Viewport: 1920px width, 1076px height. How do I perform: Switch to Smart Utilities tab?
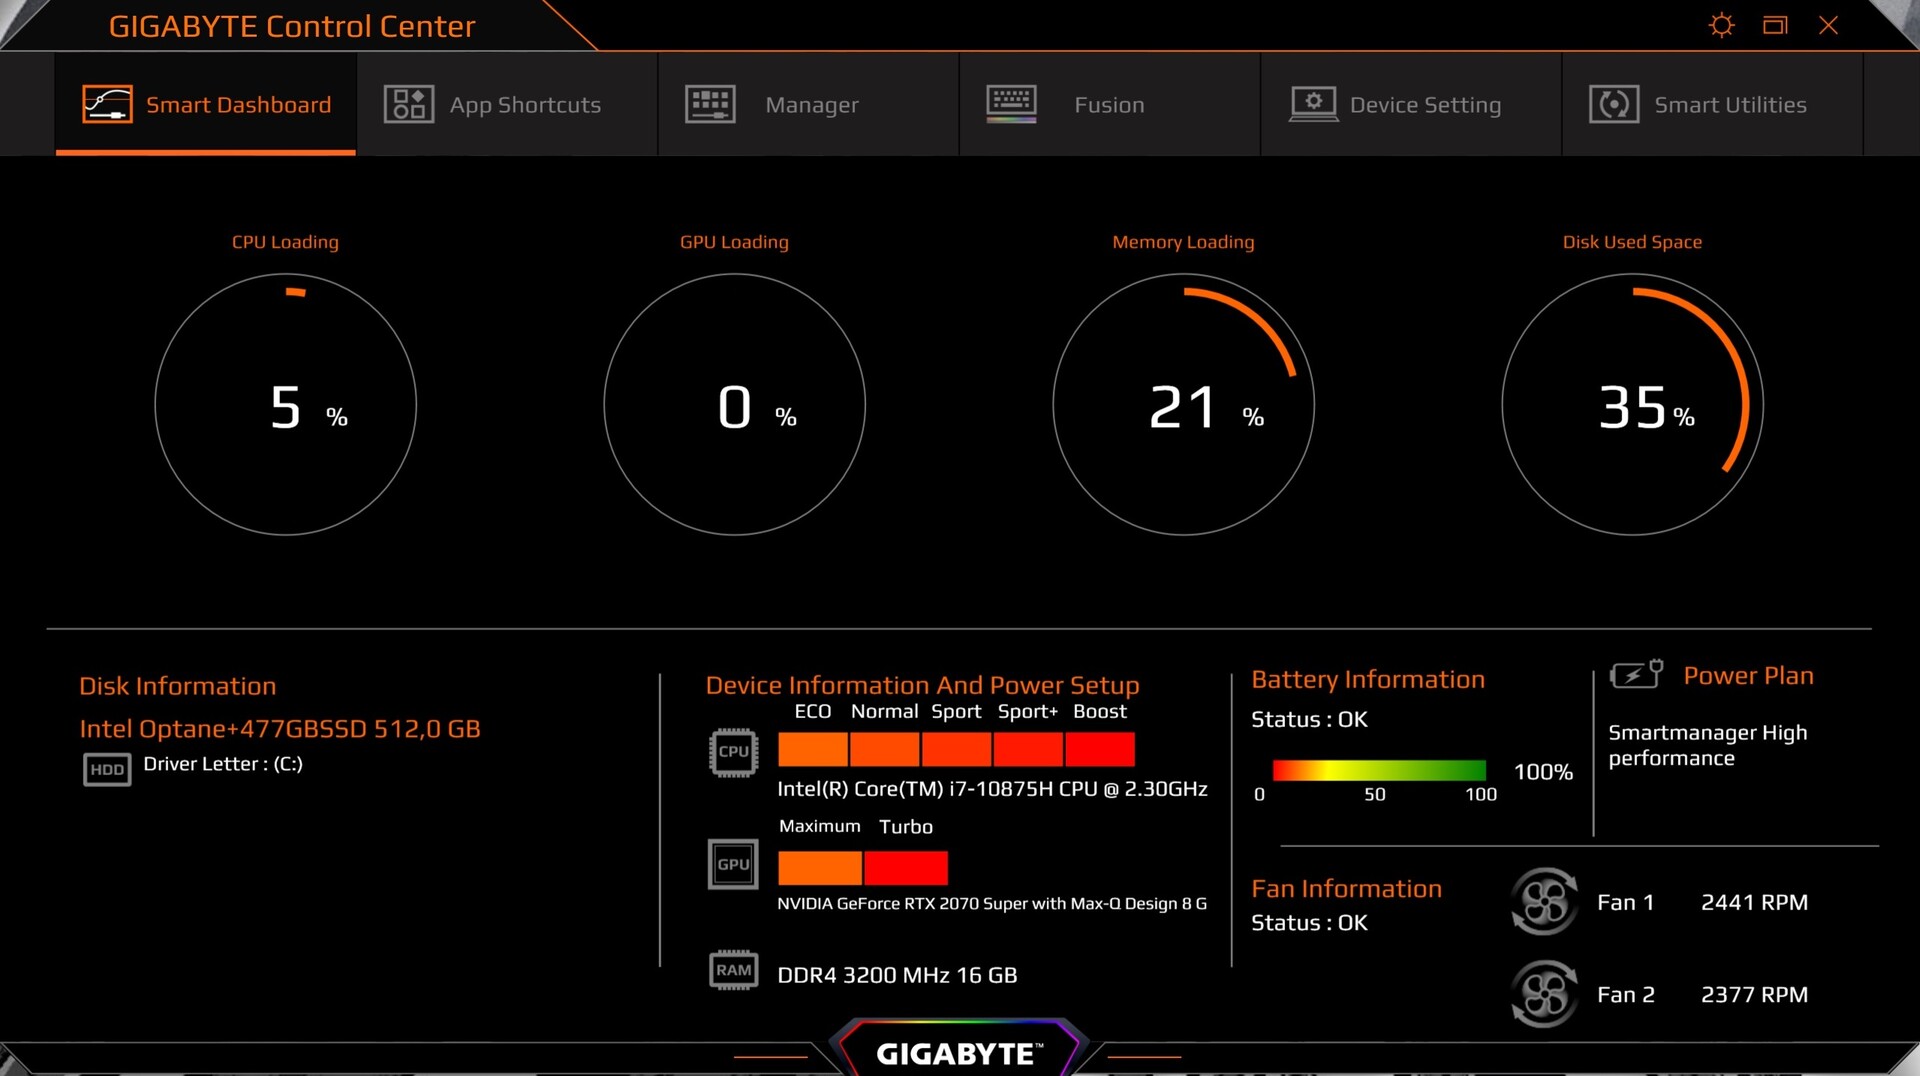pos(1712,104)
